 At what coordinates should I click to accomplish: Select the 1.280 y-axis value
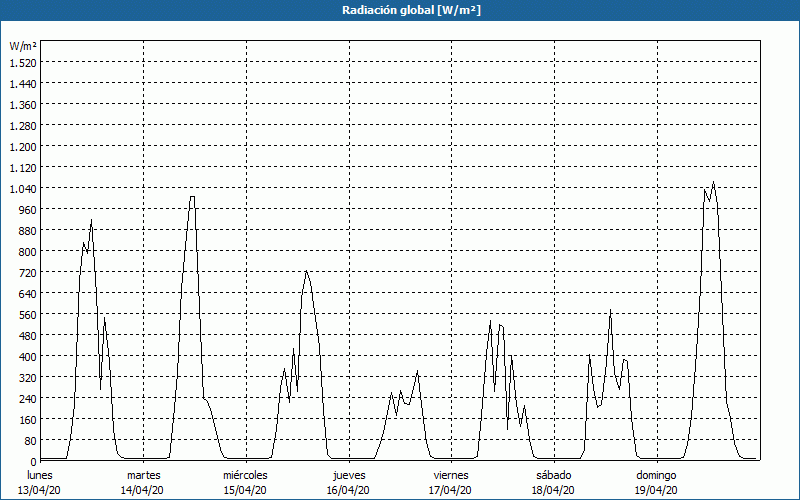pyautogui.click(x=23, y=126)
